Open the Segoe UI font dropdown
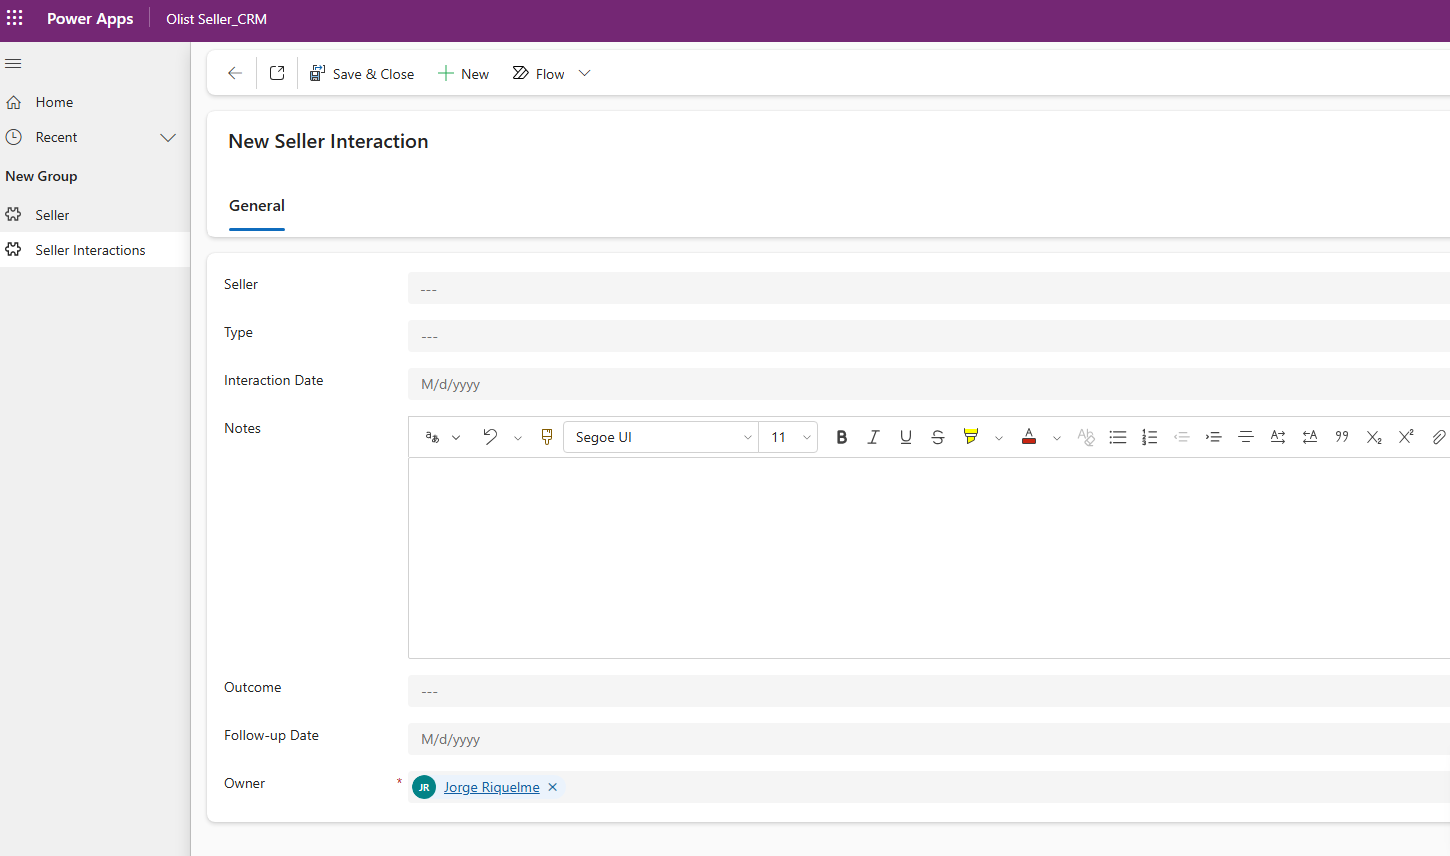 660,437
